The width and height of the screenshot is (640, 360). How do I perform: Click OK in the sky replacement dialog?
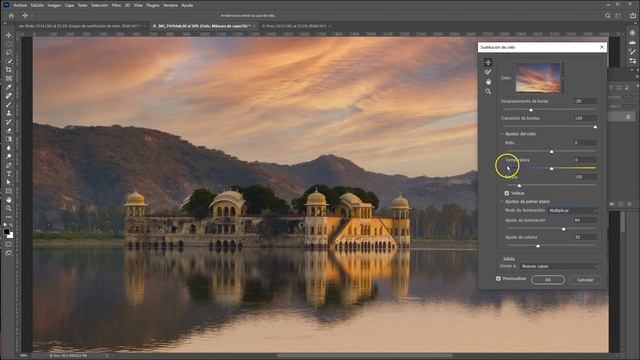click(548, 280)
